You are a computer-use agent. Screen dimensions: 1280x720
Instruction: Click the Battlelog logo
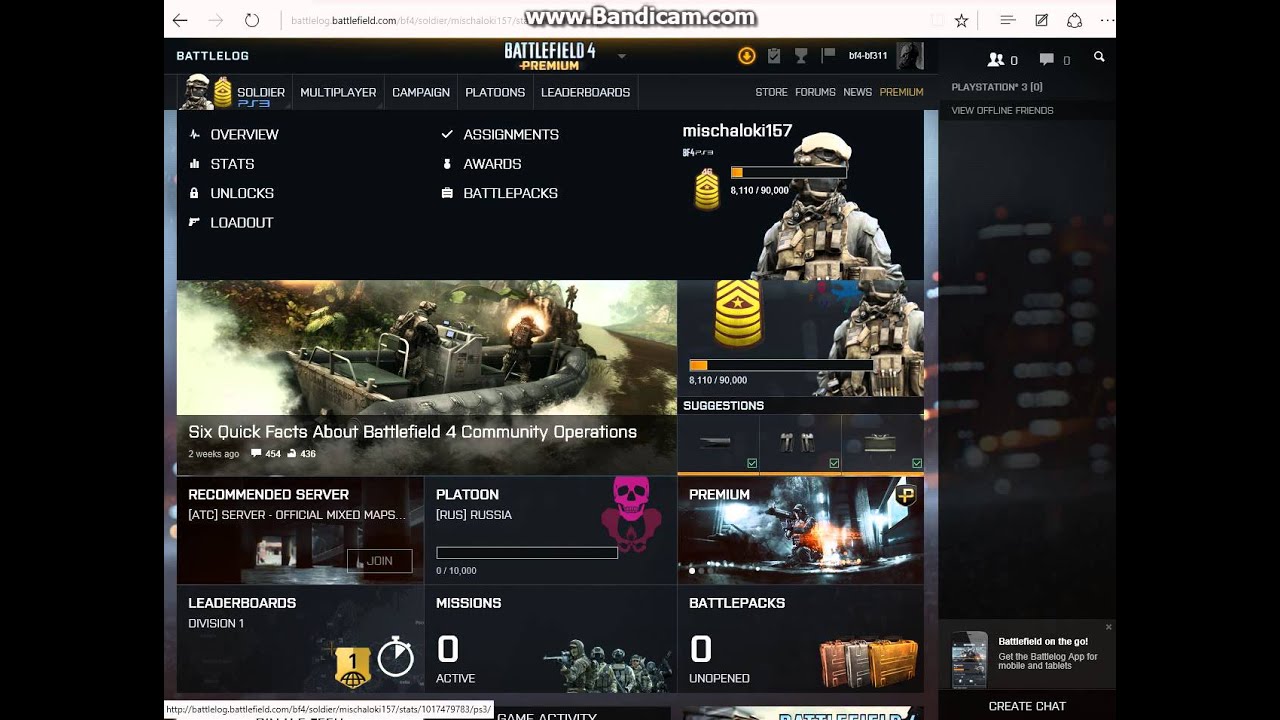(213, 56)
